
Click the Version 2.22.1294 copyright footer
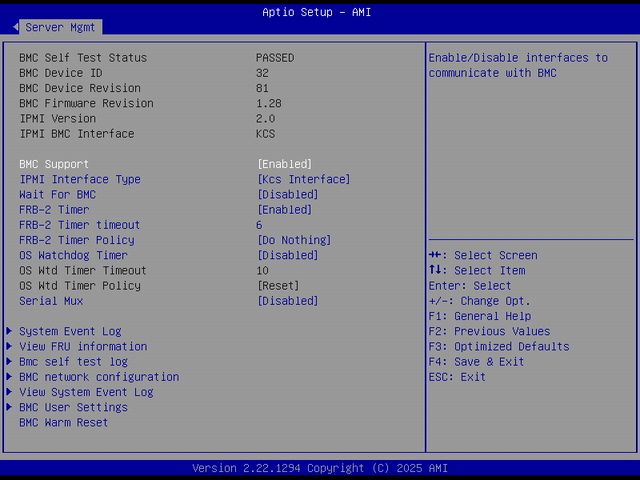(320, 468)
